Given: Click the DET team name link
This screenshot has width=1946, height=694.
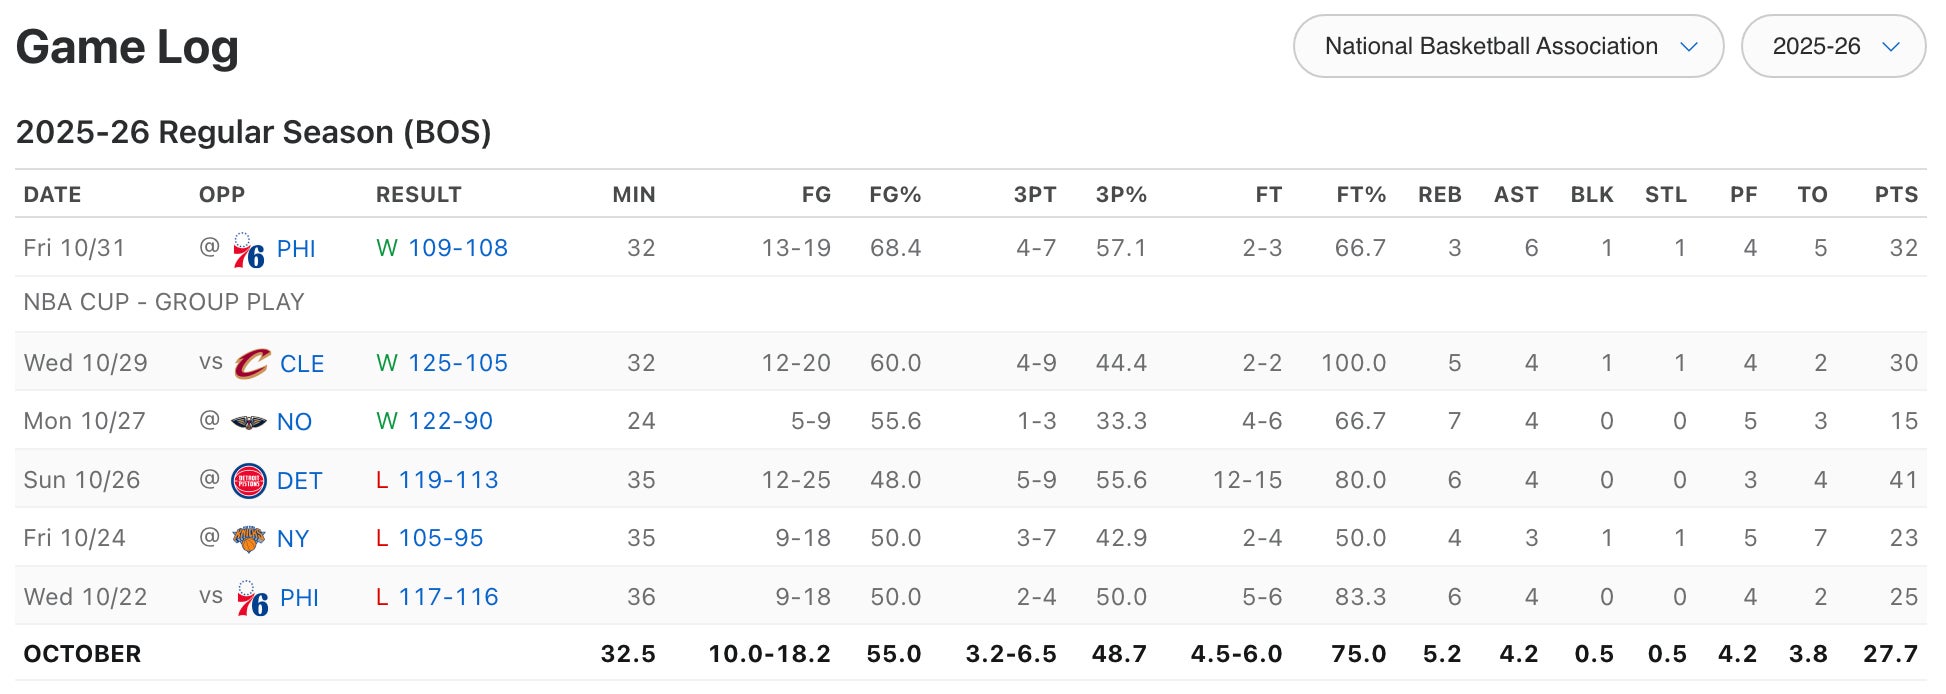Looking at the screenshot, I should 299,481.
